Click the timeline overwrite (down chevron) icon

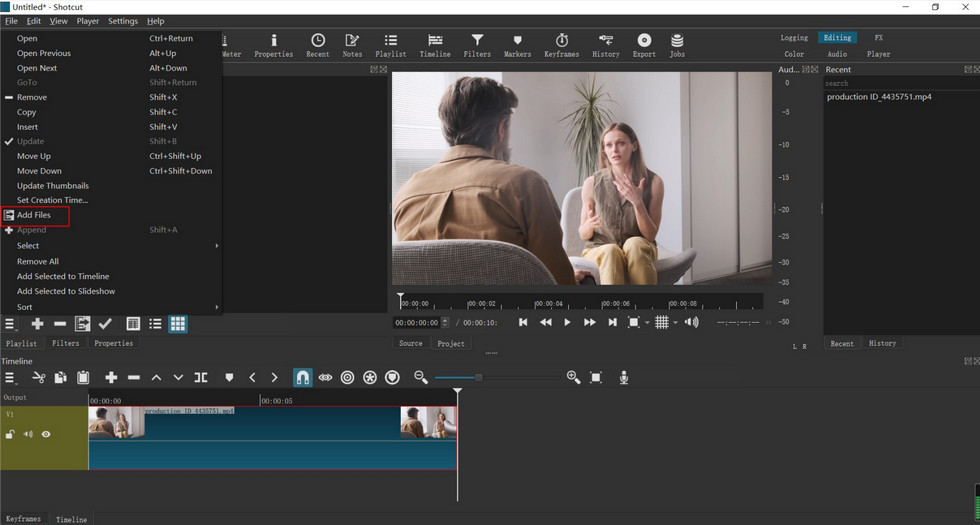[x=178, y=378]
